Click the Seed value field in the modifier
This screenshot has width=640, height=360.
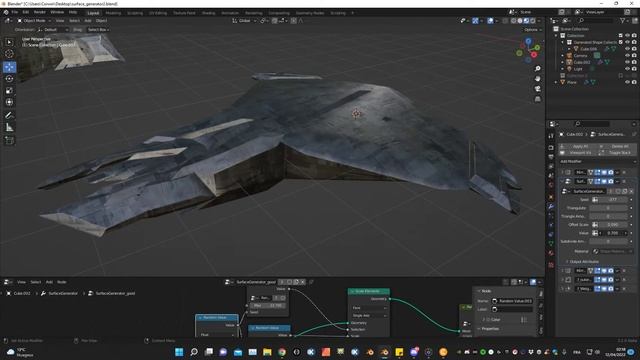[x=613, y=200]
